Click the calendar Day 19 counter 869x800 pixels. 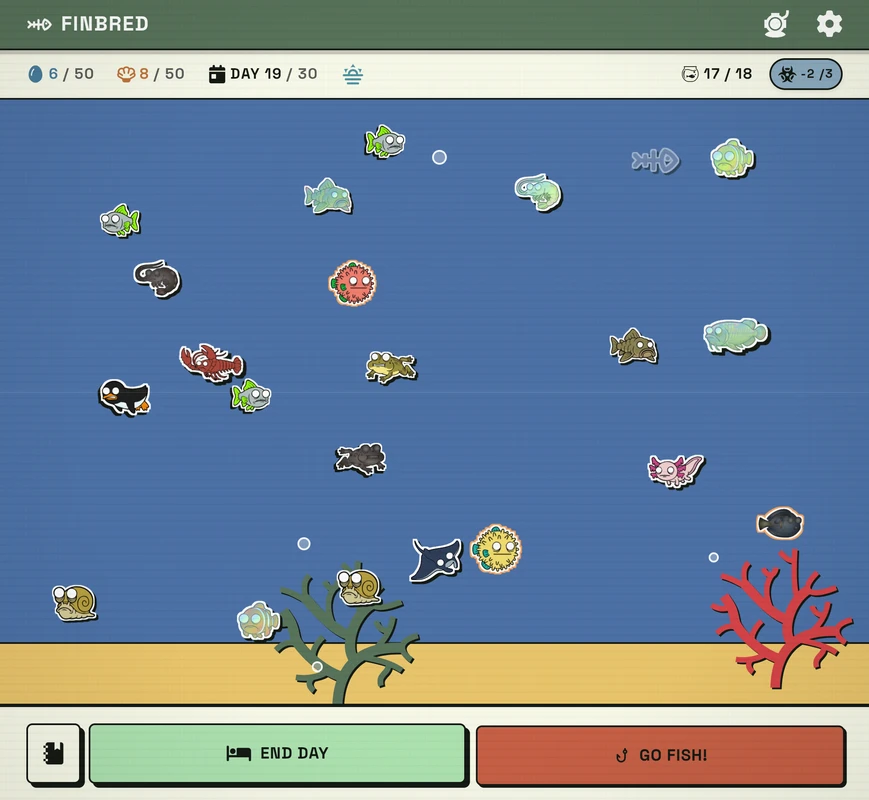coord(263,74)
